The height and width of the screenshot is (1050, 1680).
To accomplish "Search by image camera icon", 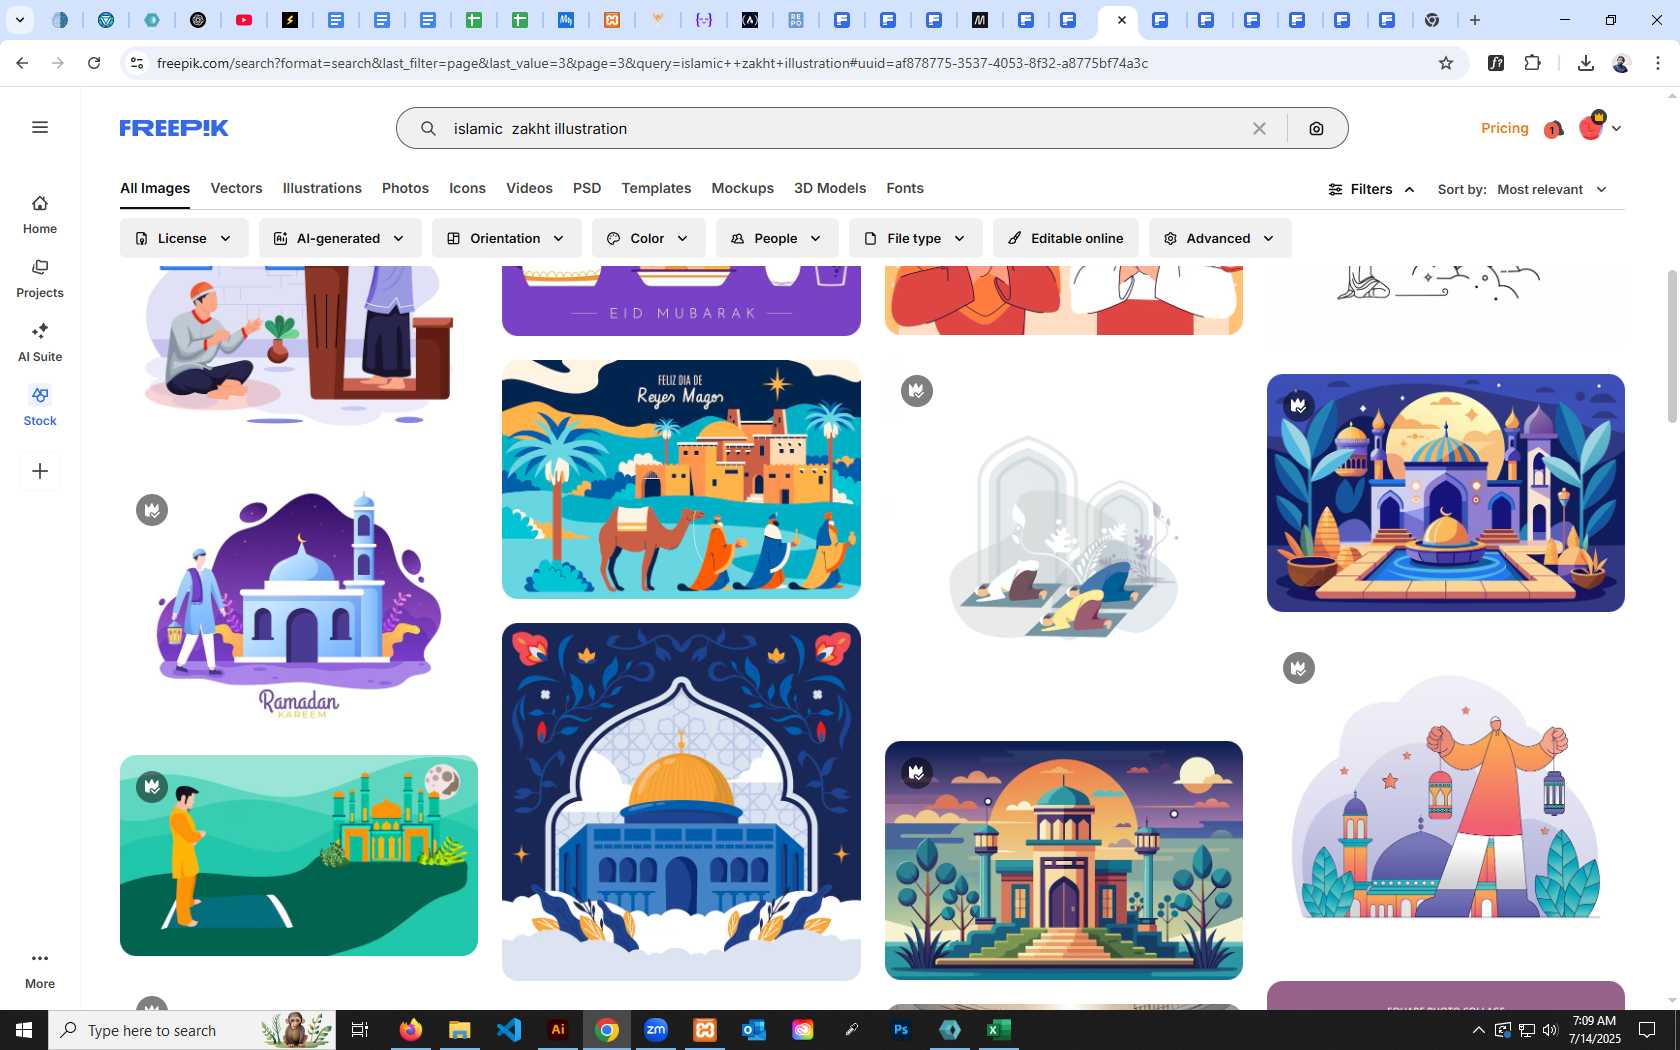I will pyautogui.click(x=1316, y=128).
